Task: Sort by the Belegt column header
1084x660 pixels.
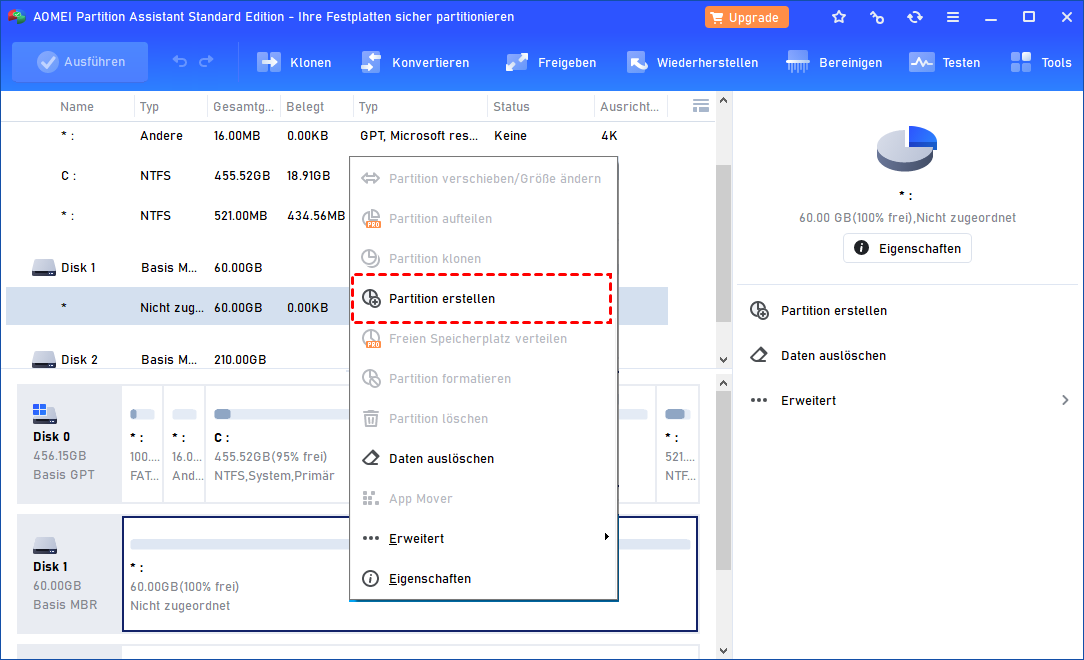Action: click(305, 106)
